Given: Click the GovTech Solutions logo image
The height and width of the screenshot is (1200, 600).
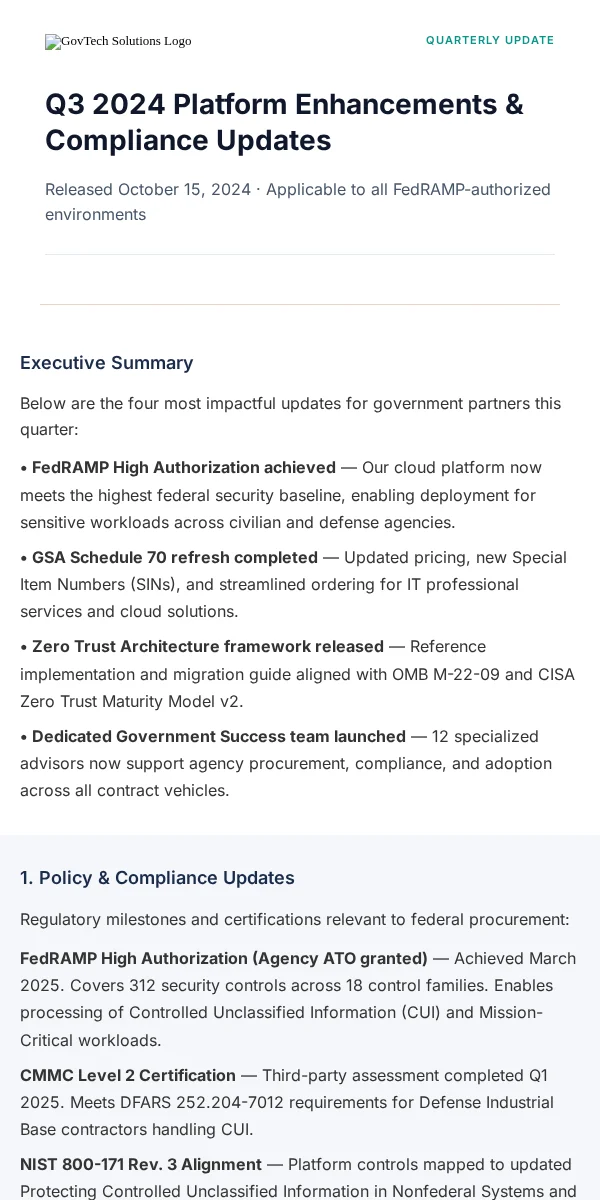Looking at the screenshot, I should pyautogui.click(x=118, y=41).
